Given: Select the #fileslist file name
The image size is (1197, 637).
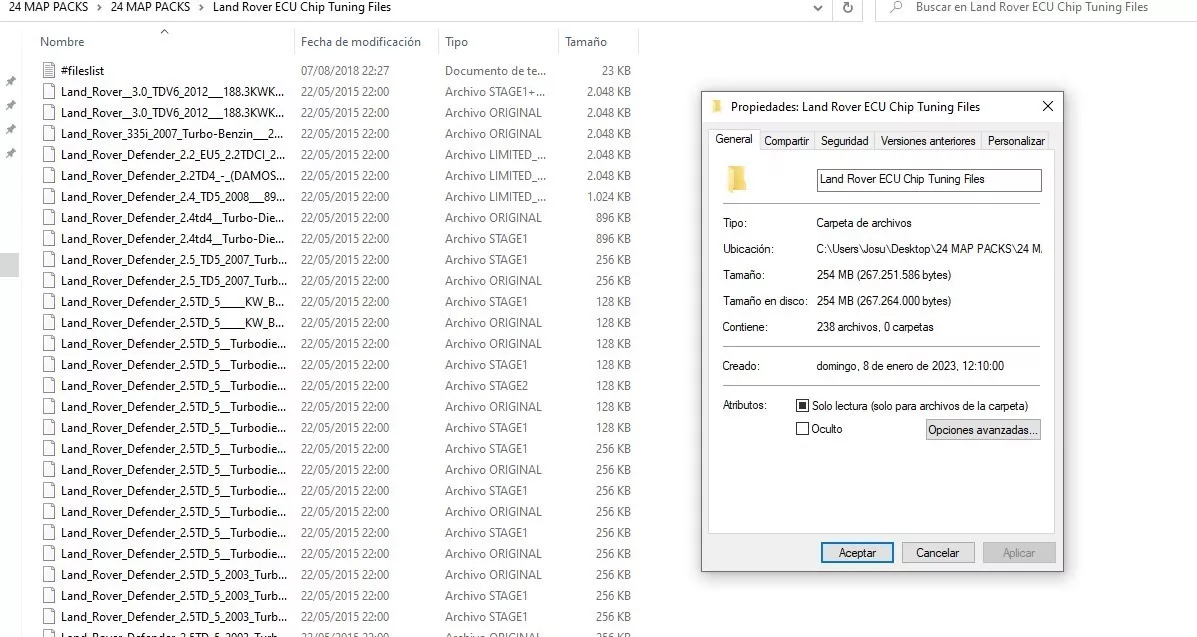Looking at the screenshot, I should 82,70.
